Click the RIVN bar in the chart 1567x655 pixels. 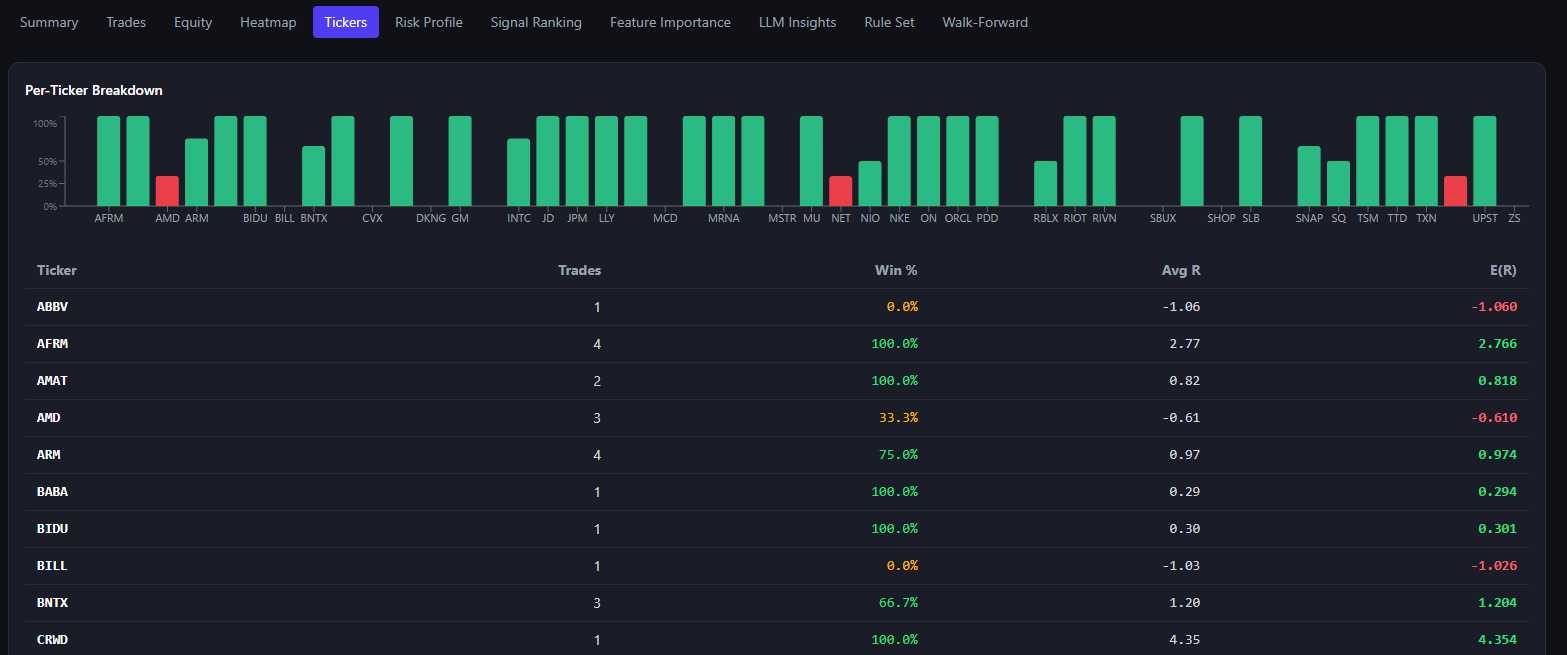(1104, 161)
